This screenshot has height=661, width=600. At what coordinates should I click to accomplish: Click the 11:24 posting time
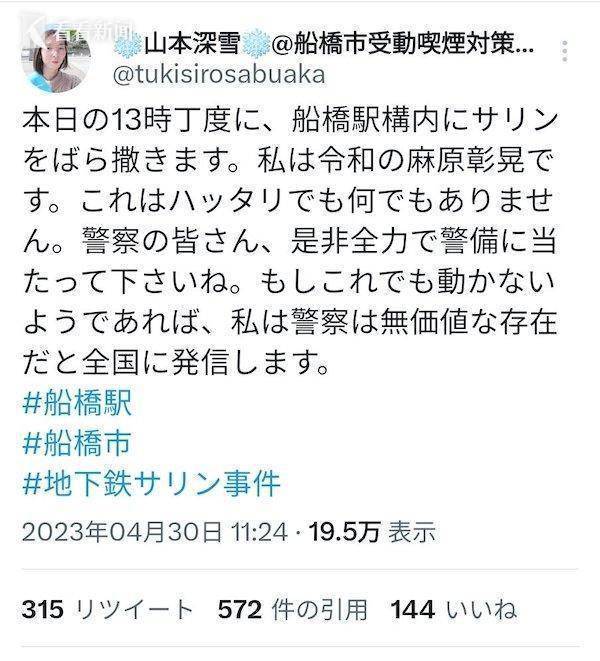[258, 532]
